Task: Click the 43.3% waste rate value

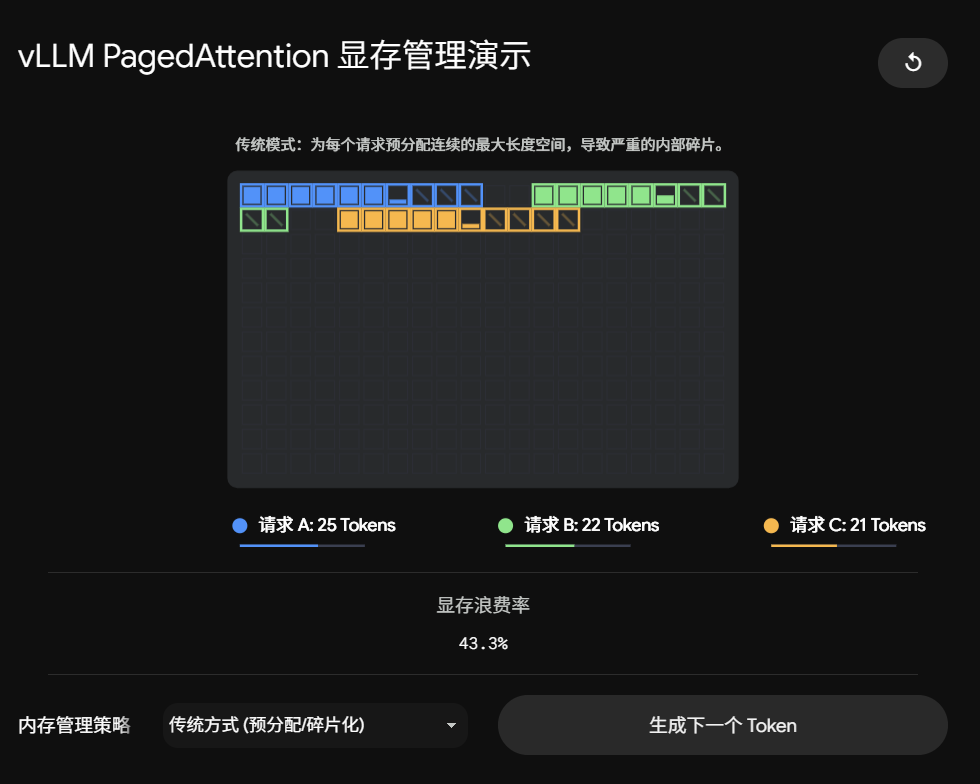Action: click(x=483, y=643)
